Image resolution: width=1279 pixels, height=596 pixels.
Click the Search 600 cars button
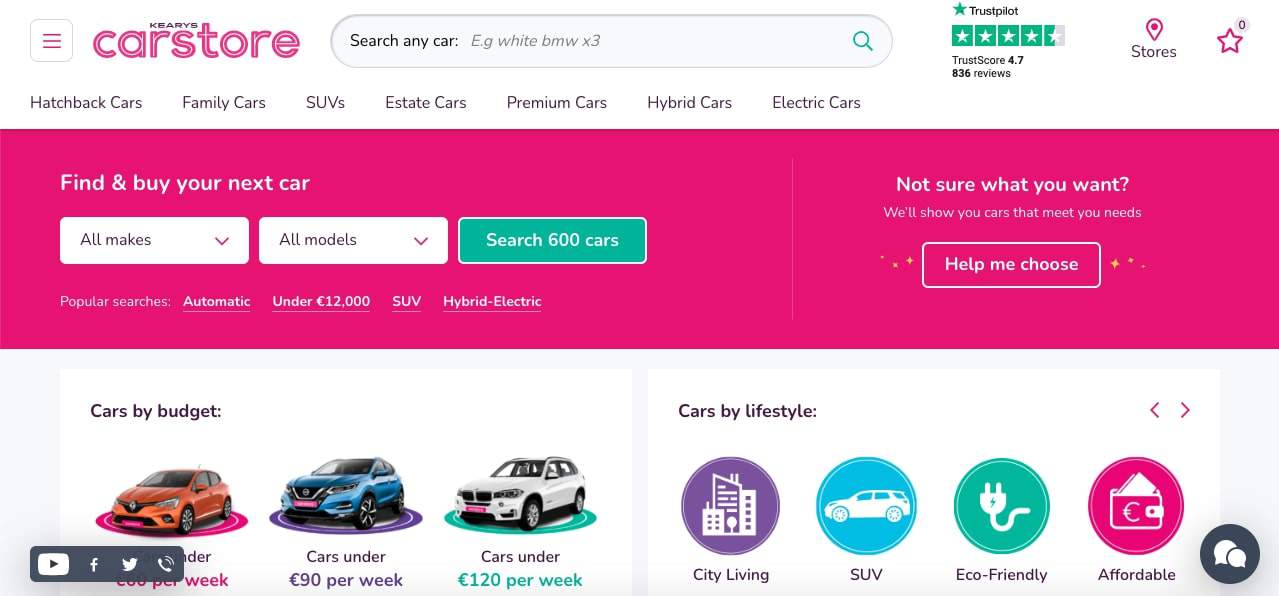(552, 240)
